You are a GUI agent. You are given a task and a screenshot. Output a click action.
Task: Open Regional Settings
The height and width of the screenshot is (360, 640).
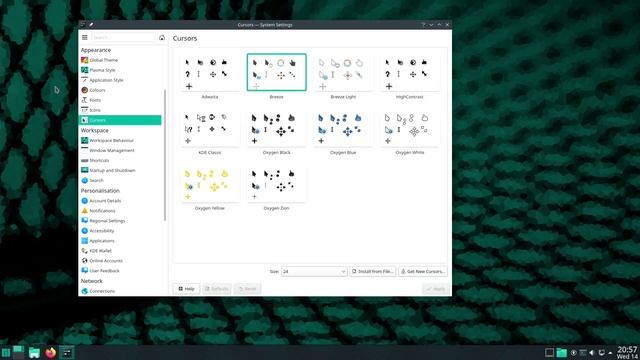[120, 221]
